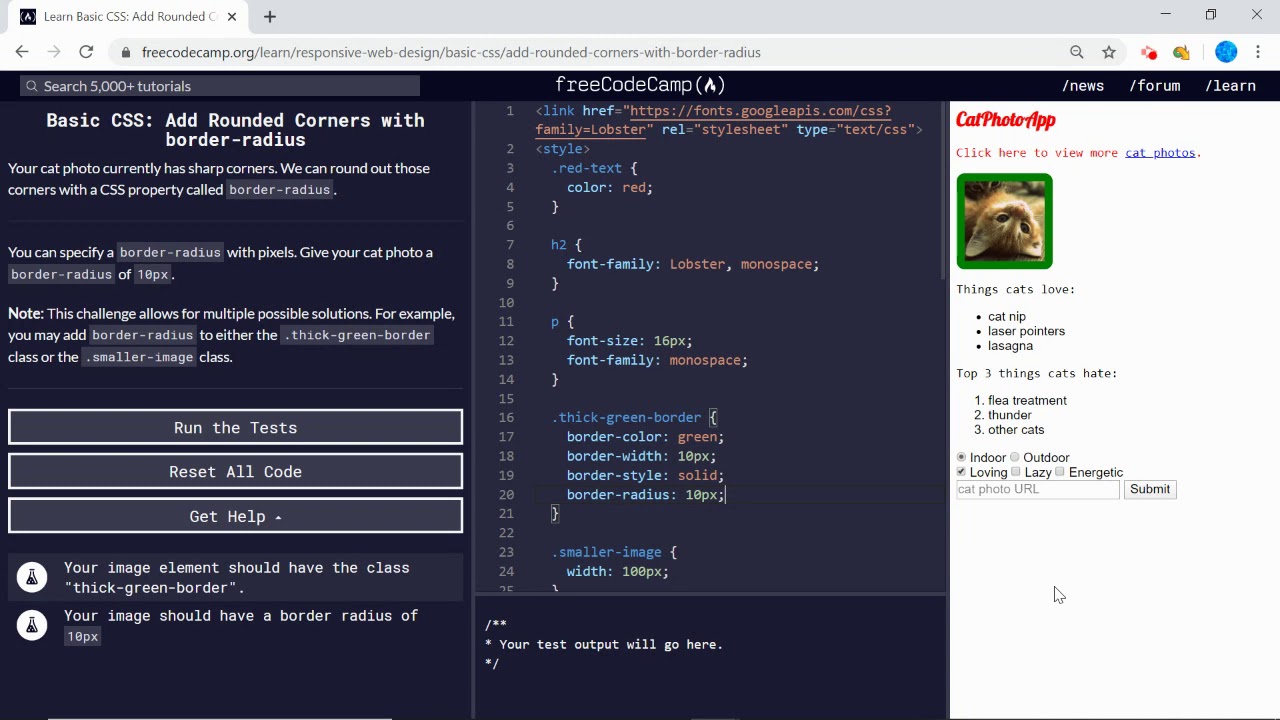Check the Lazy checkbox
This screenshot has width=1280, height=720.
pyautogui.click(x=1016, y=472)
